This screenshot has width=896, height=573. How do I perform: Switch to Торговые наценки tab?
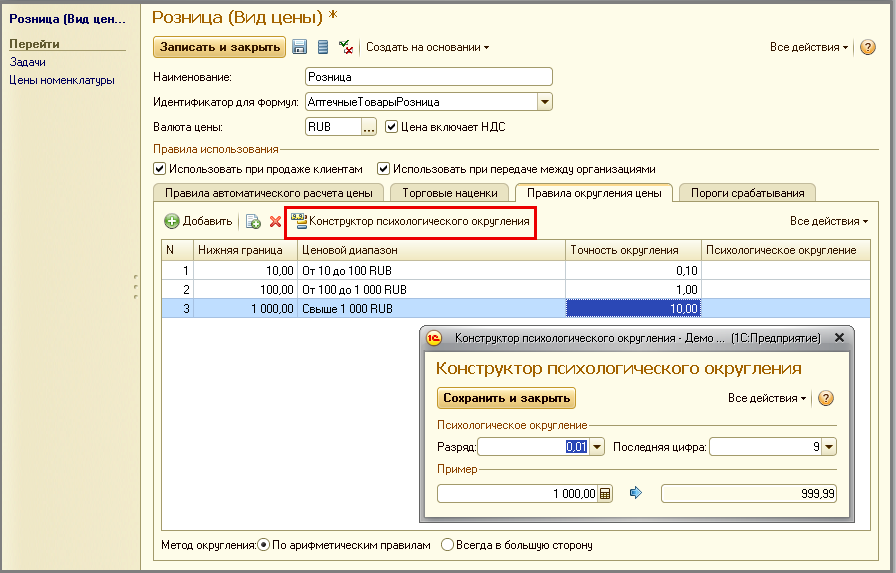450,193
